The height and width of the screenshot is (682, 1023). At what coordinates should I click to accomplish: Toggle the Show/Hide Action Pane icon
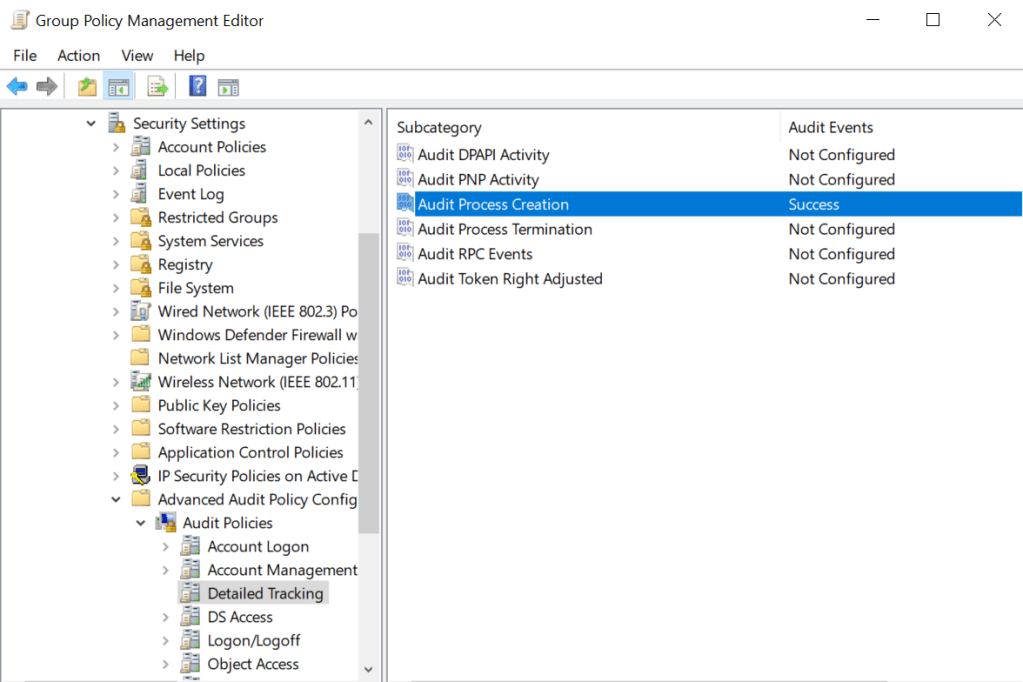click(x=228, y=87)
